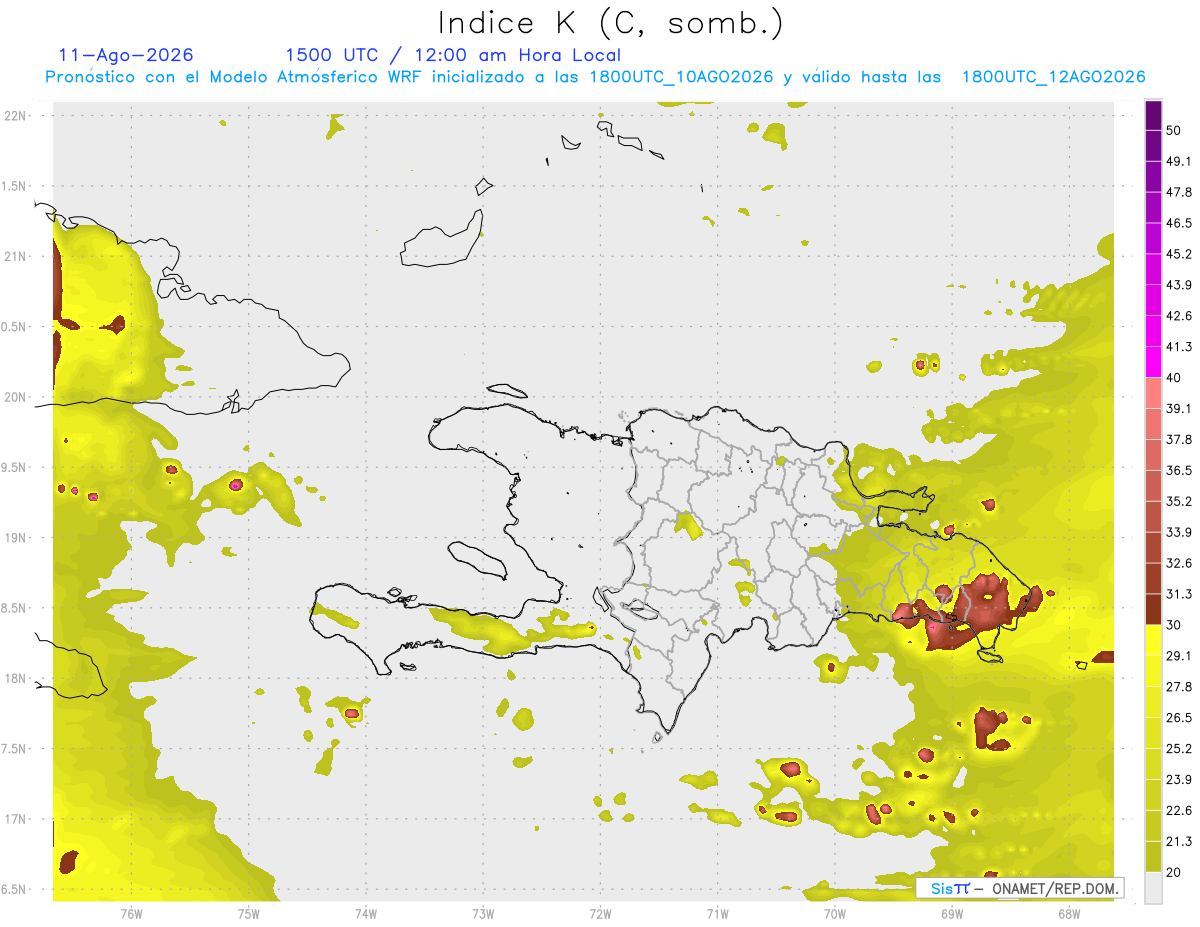Pick the bright yellow colorbar band between 29.1 and 30
Image resolution: width=1200 pixels, height=927 pixels.
pos(1153,640)
